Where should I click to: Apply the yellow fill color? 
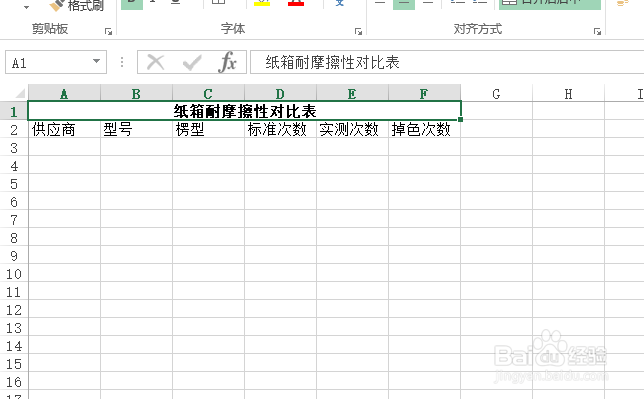(x=262, y=3)
